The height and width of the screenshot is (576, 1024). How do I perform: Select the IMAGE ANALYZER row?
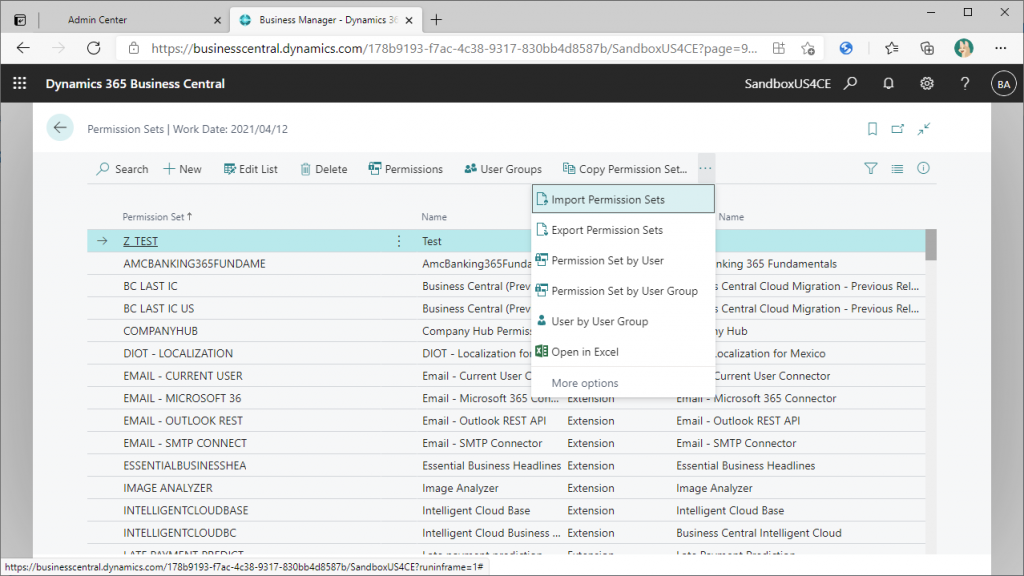coord(506,488)
